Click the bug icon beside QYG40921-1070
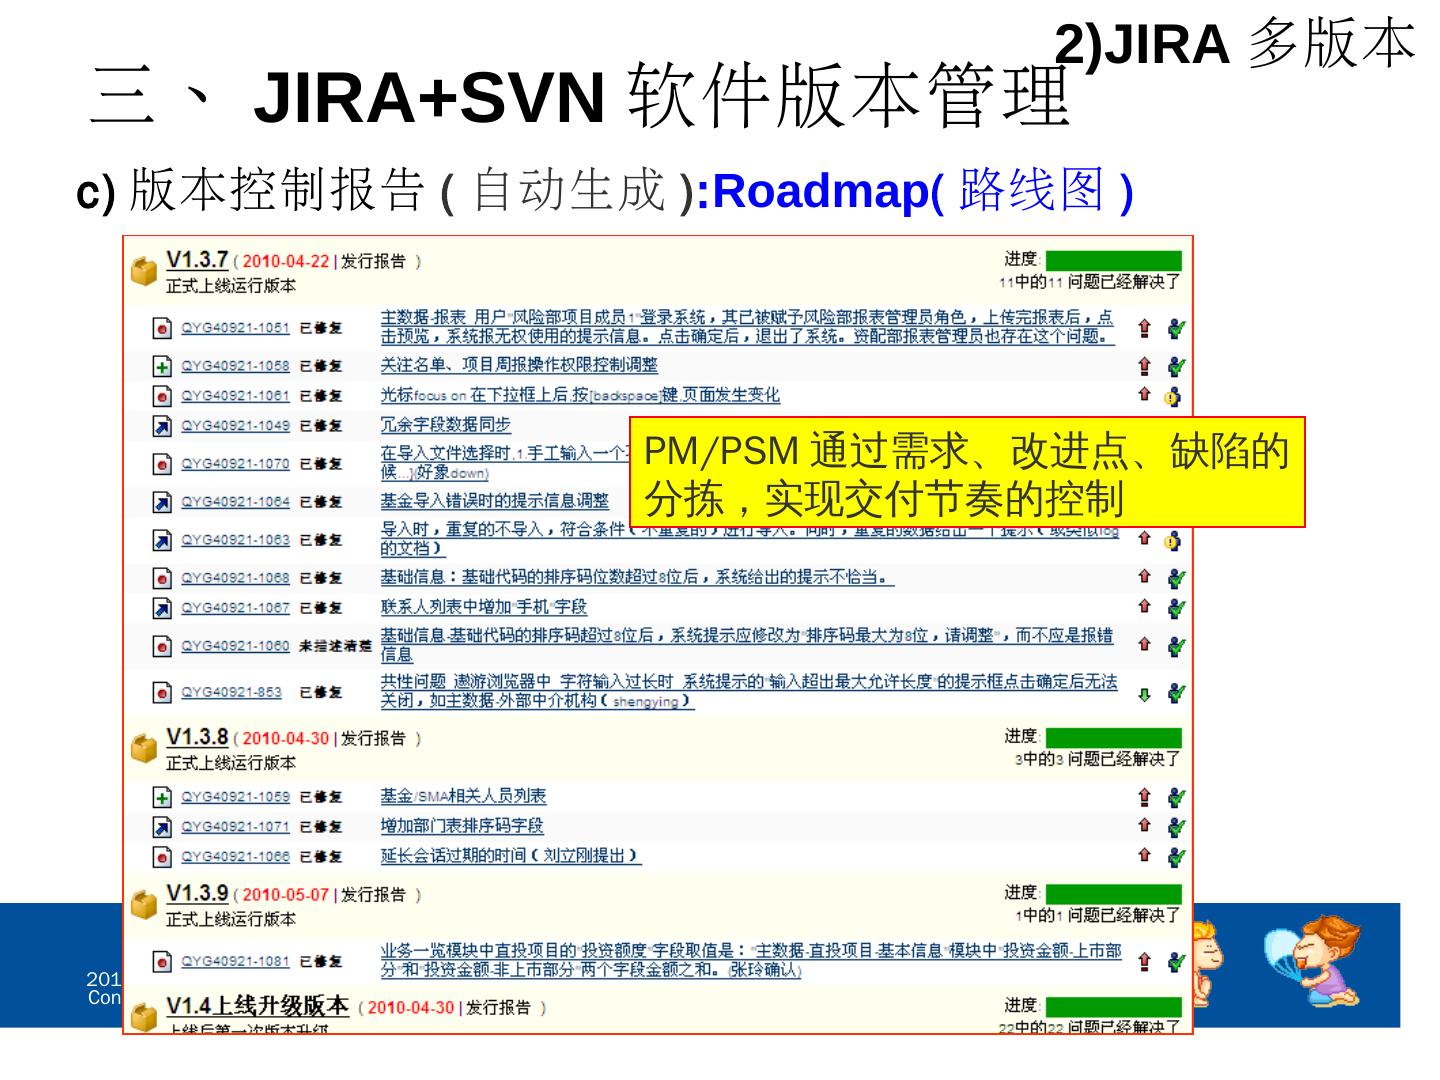Viewport: 1440px width, 1080px height. click(162, 464)
